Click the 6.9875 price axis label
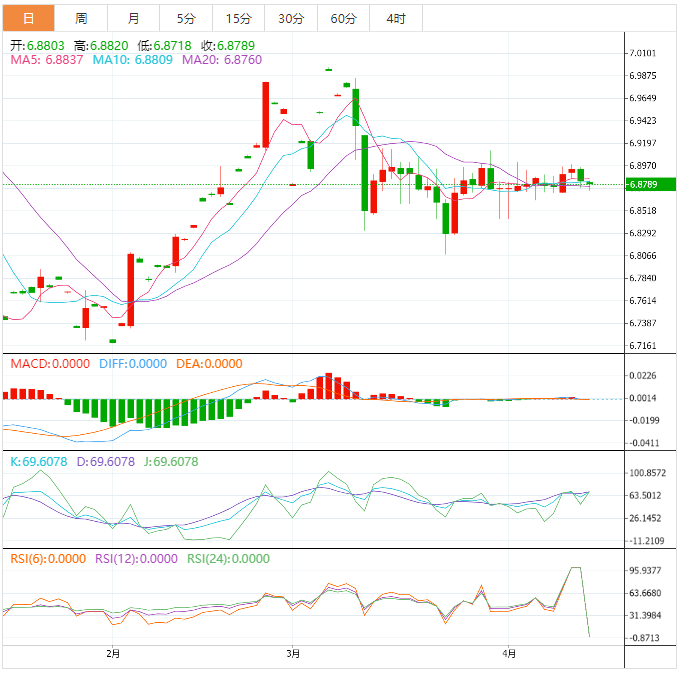 pyautogui.click(x=643, y=76)
